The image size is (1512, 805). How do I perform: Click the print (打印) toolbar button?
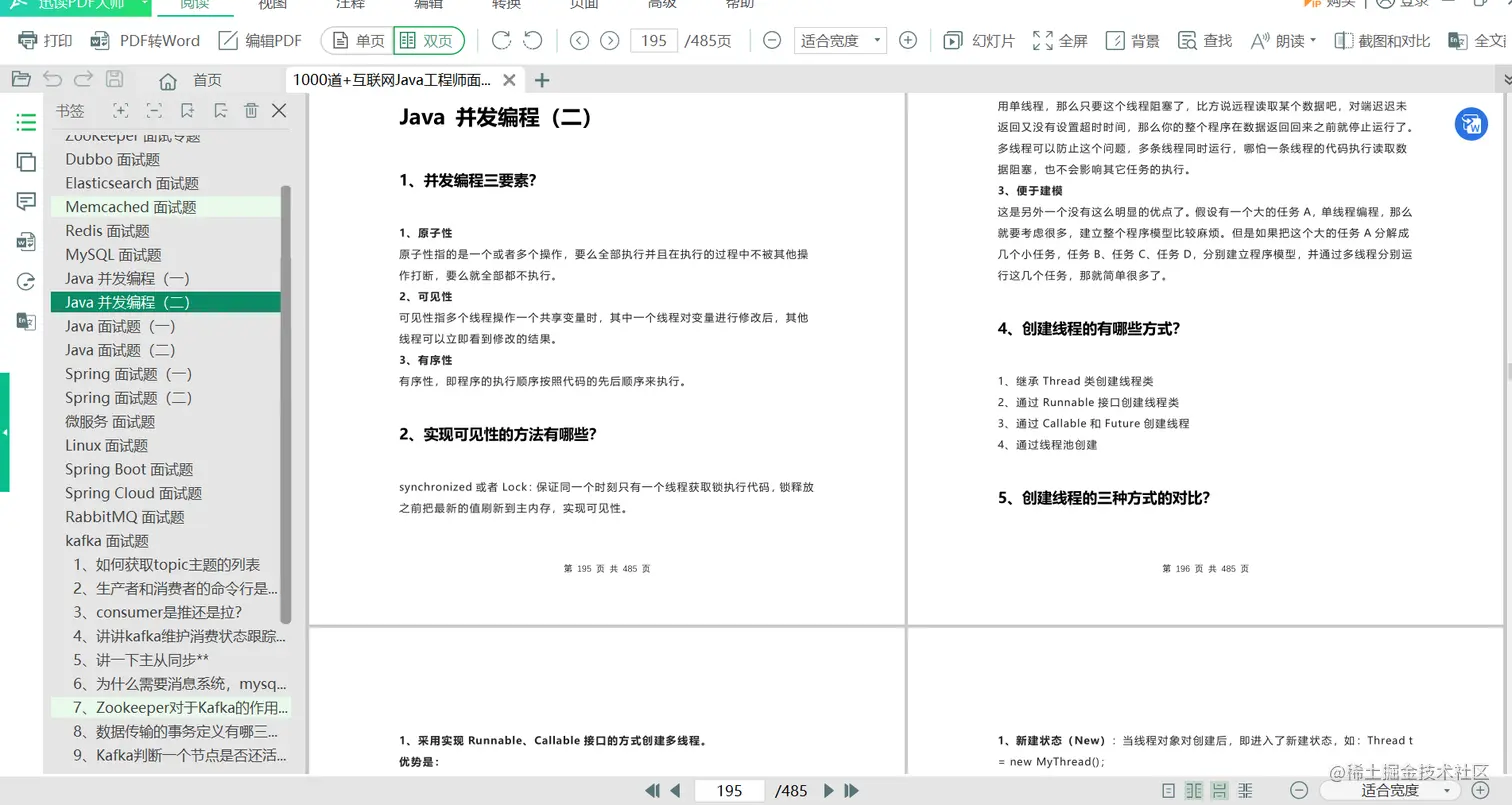tap(46, 41)
